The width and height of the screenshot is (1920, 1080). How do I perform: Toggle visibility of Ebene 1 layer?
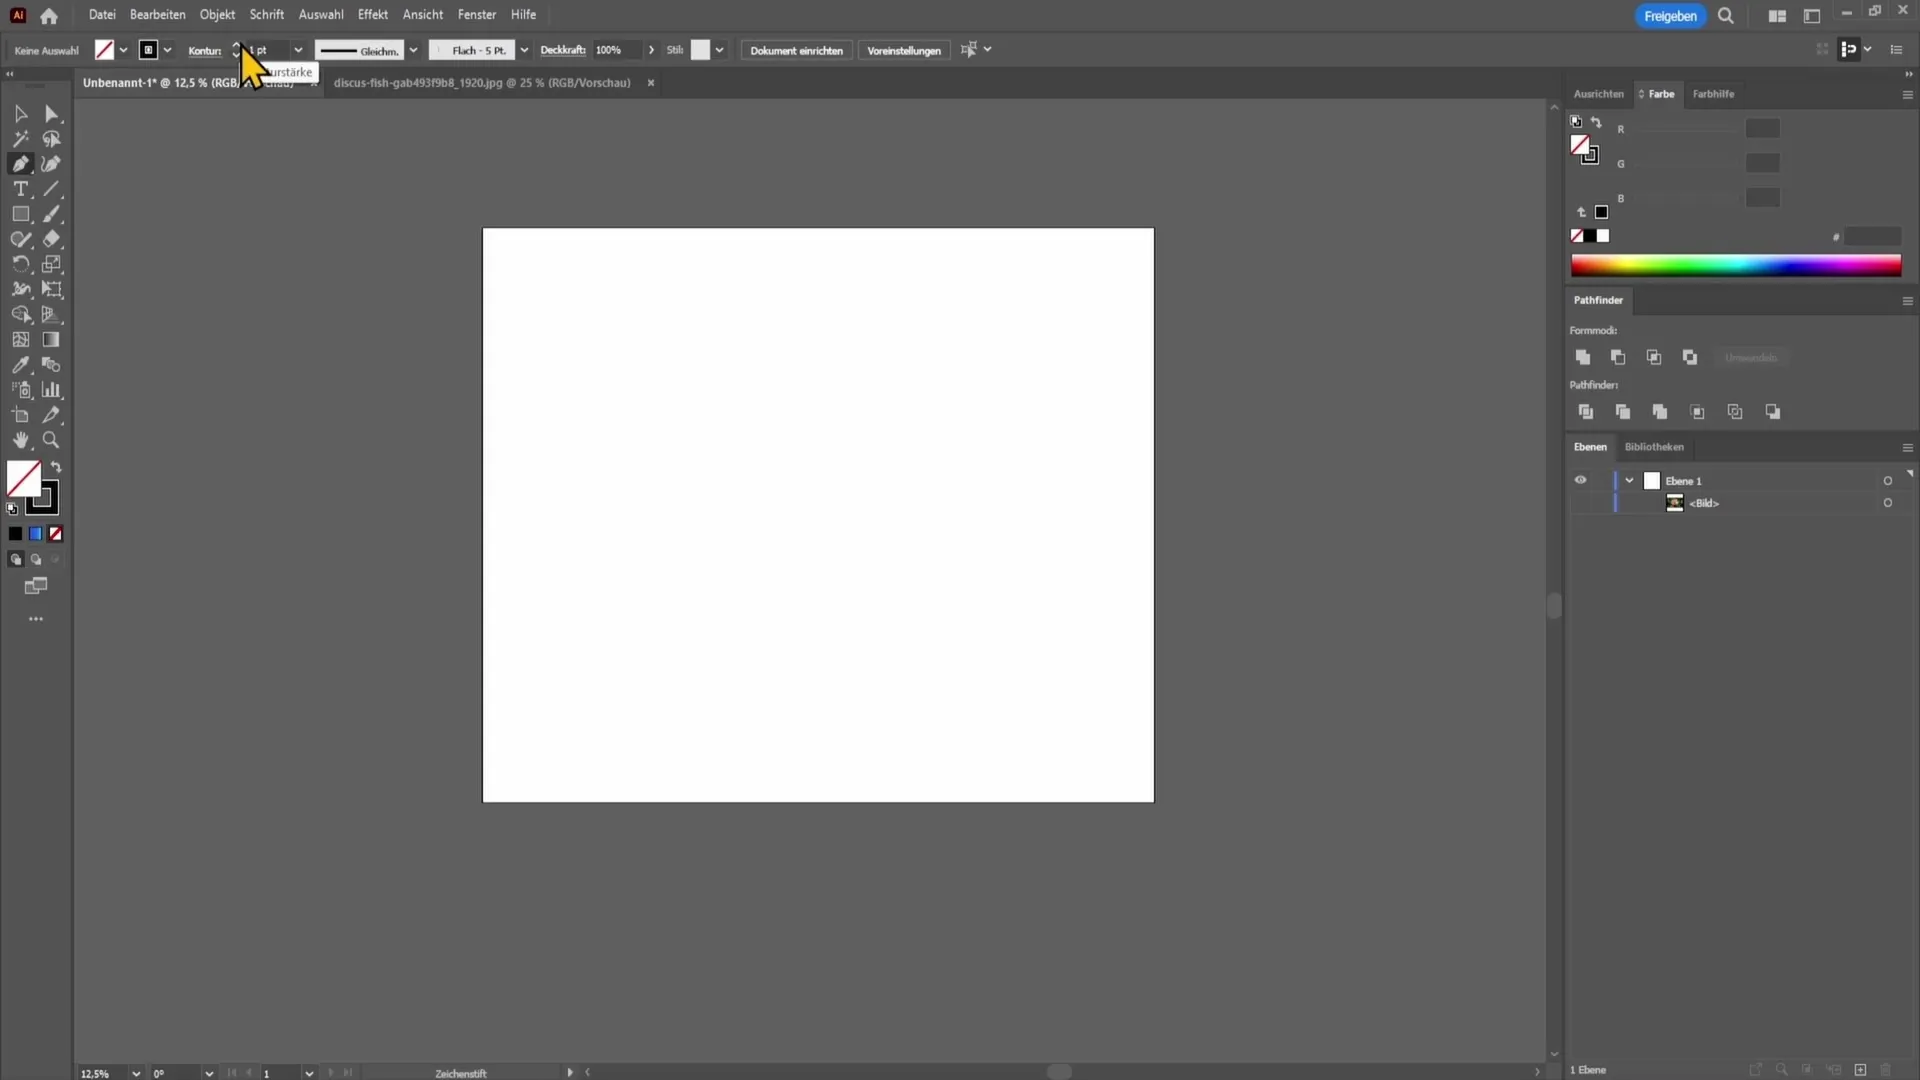(x=1580, y=480)
